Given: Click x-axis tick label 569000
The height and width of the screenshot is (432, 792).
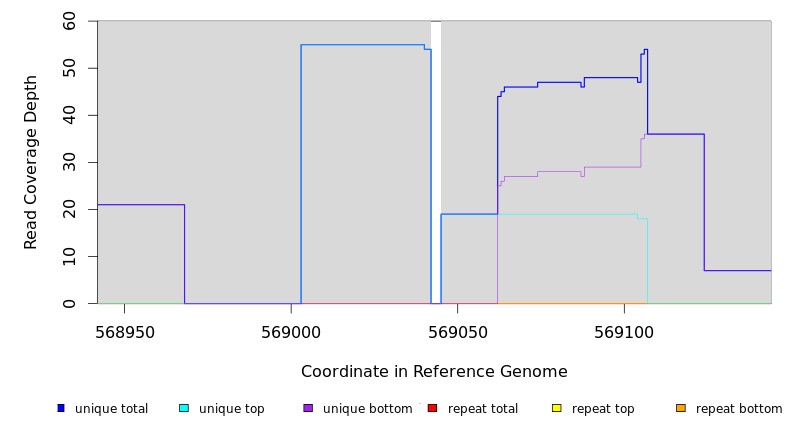Looking at the screenshot, I should 291,332.
